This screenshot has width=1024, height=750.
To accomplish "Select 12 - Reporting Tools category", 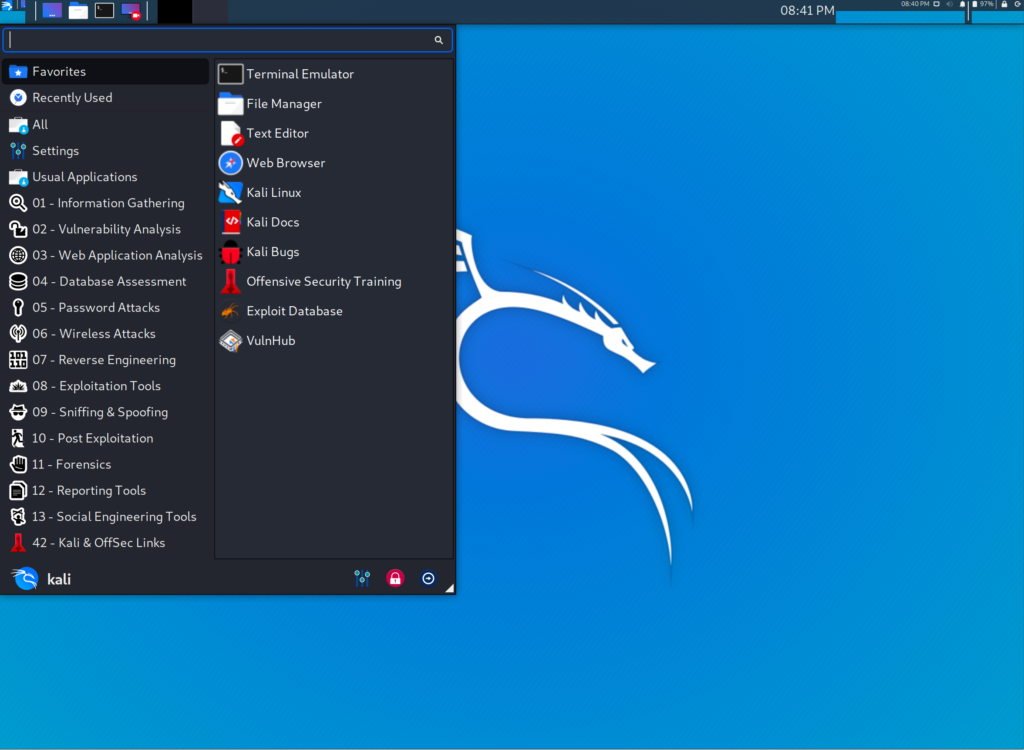I will (x=106, y=490).
